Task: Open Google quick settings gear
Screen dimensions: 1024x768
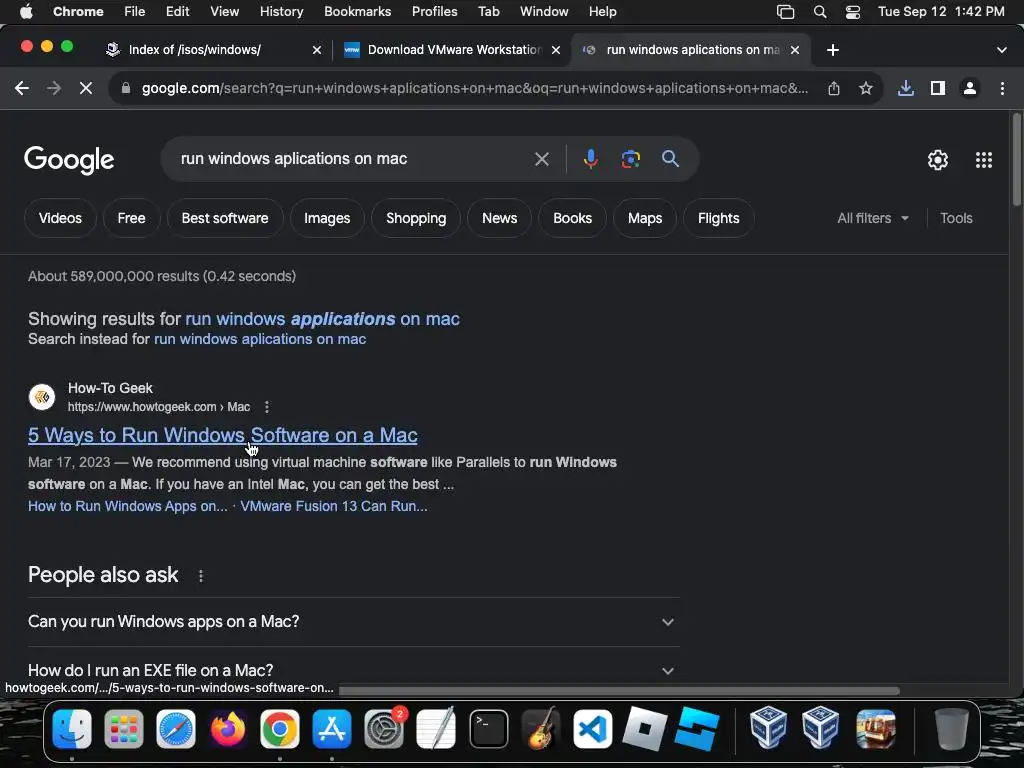Action: (x=938, y=160)
